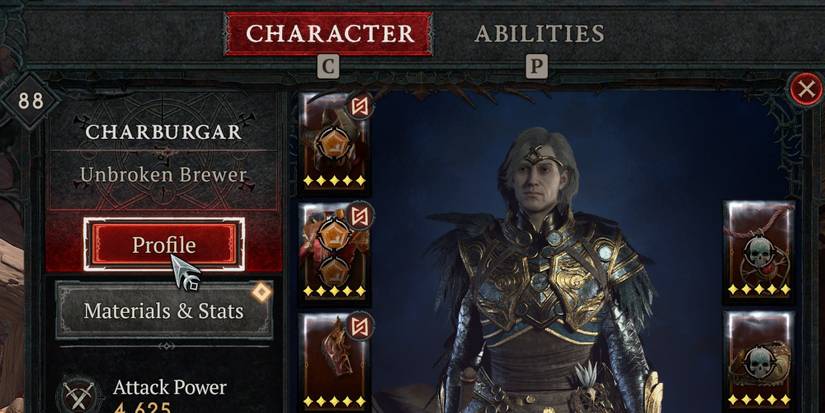This screenshot has width=825, height=413.
Task: Click the C hotkey badge under Character
Action: tap(328, 67)
